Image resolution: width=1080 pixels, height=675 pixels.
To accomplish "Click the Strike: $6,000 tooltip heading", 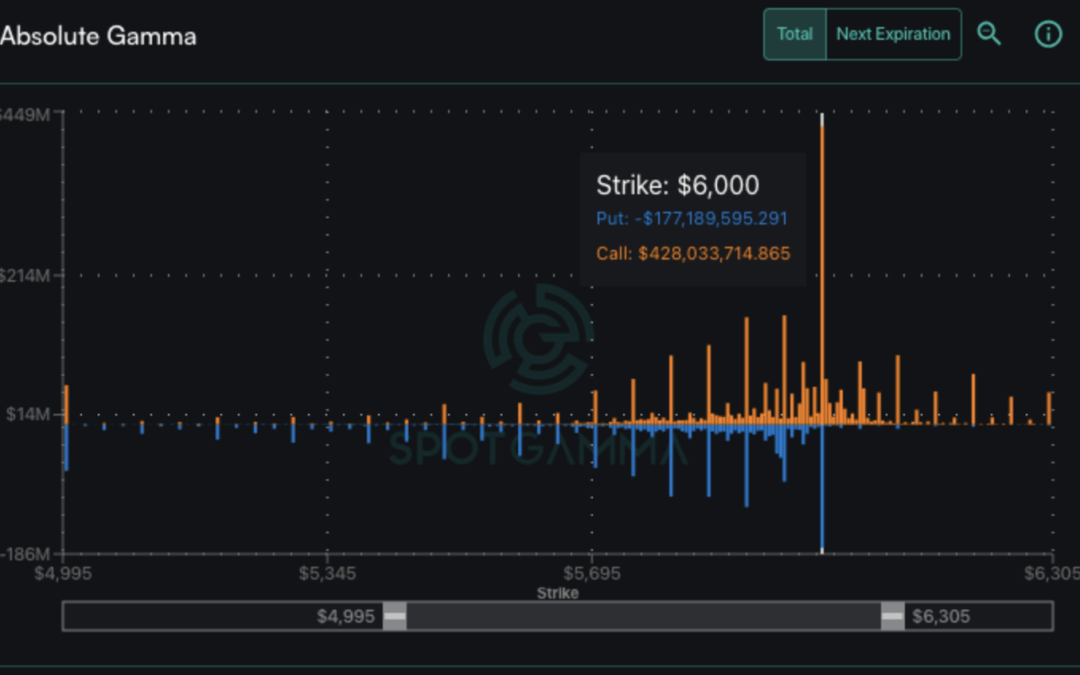I will [x=678, y=185].
